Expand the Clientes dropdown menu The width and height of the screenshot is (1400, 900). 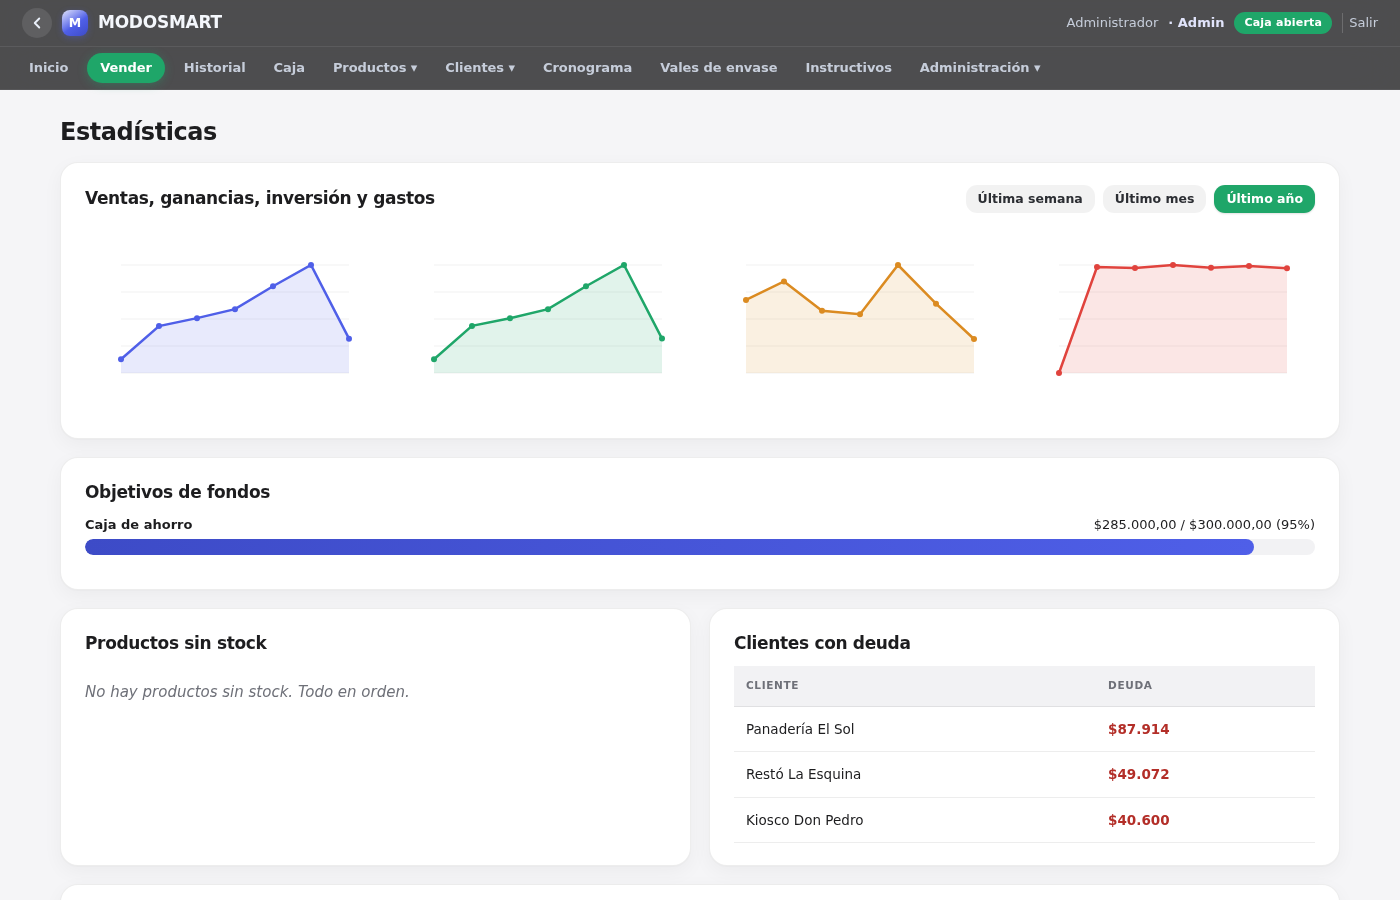(x=480, y=68)
